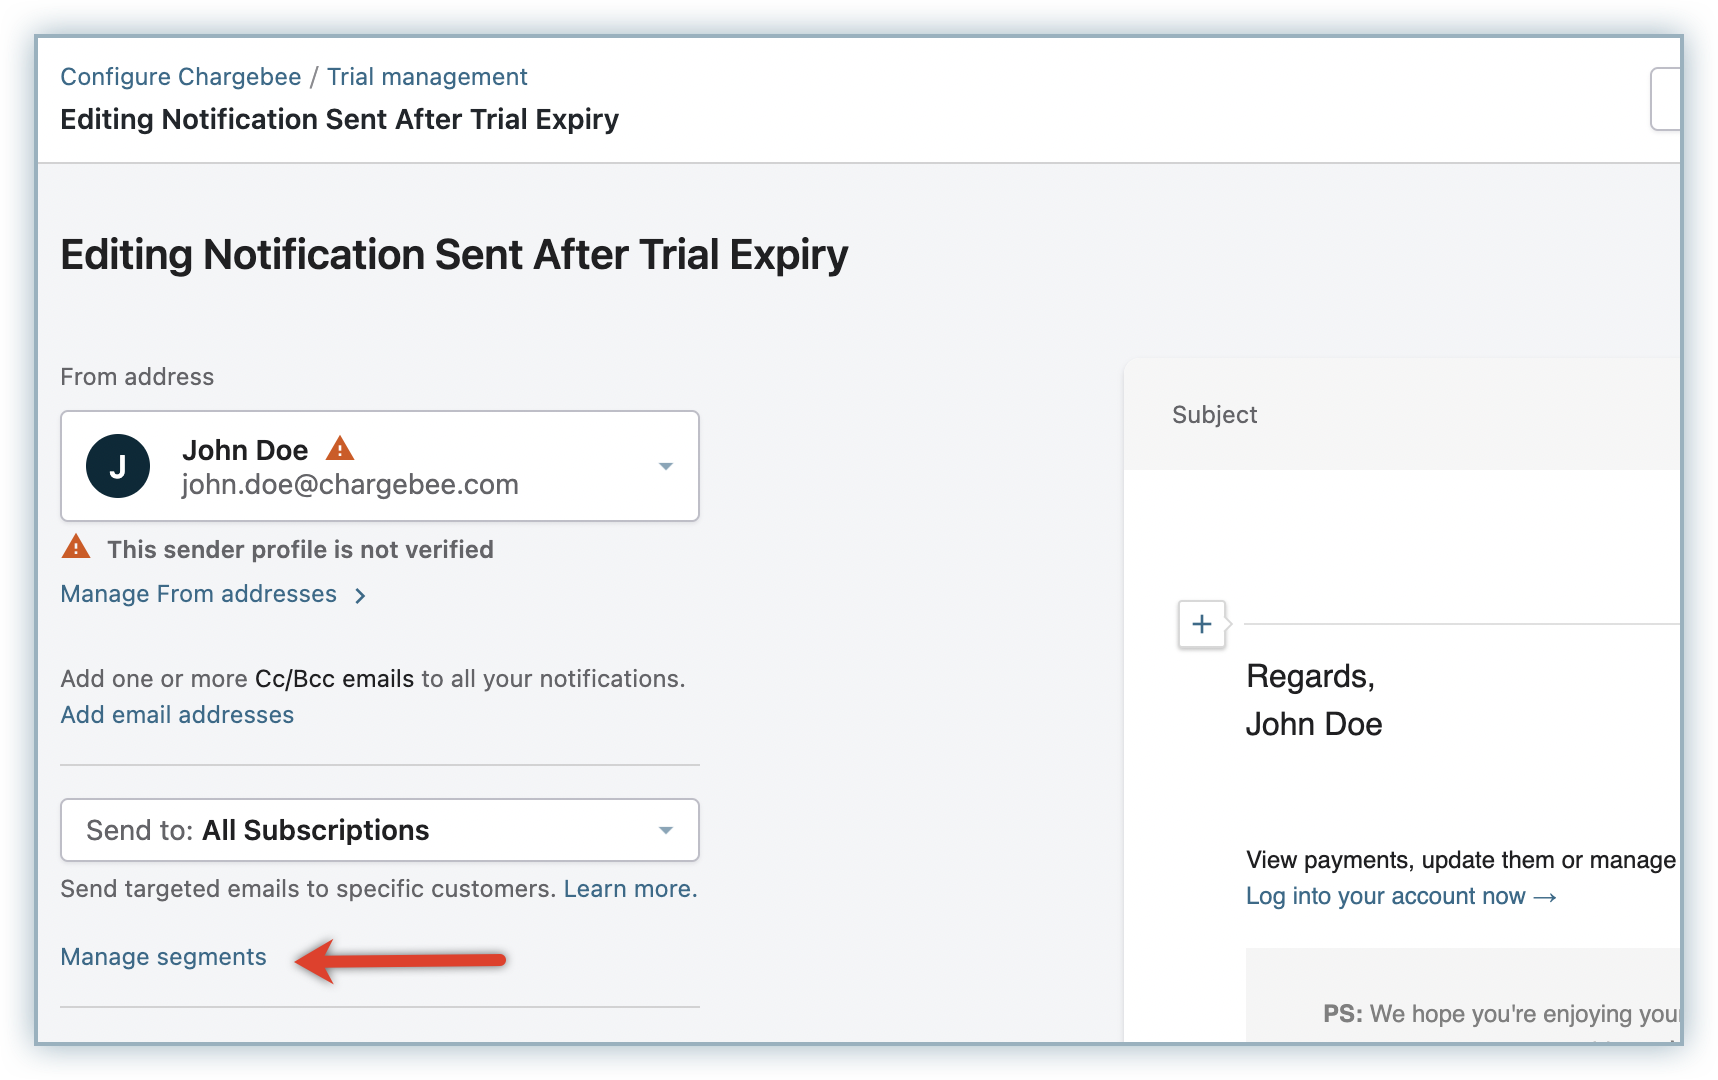The width and height of the screenshot is (1718, 1080).
Task: Click the plus icon to add content block
Action: tap(1202, 624)
